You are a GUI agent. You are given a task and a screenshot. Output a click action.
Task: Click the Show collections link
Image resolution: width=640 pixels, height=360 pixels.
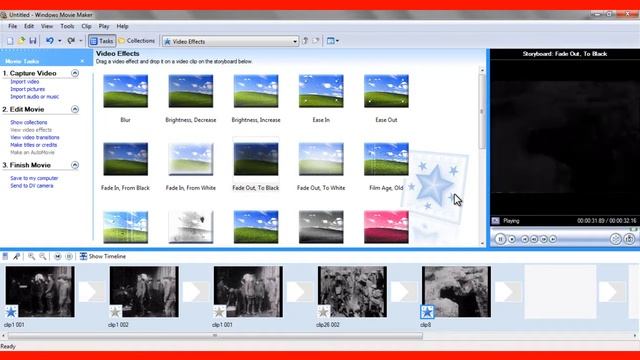tap(29, 122)
